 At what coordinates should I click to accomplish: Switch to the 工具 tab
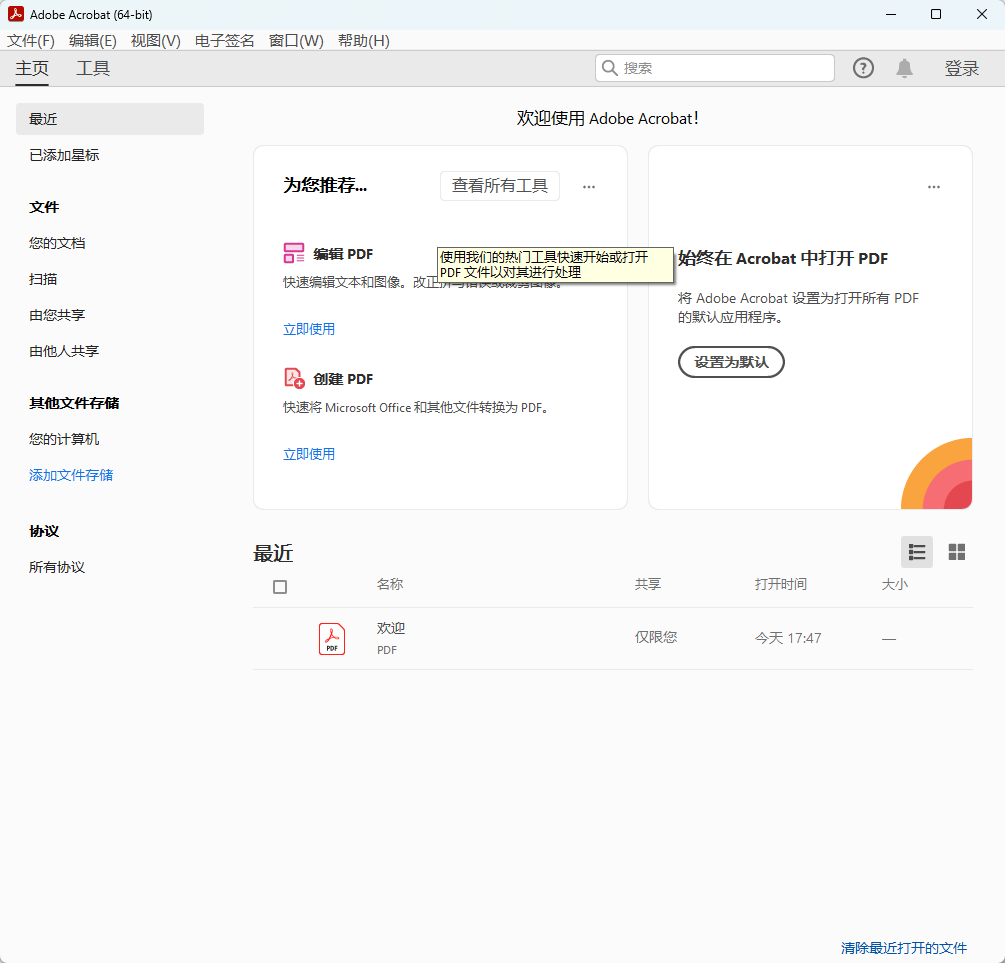pyautogui.click(x=93, y=68)
